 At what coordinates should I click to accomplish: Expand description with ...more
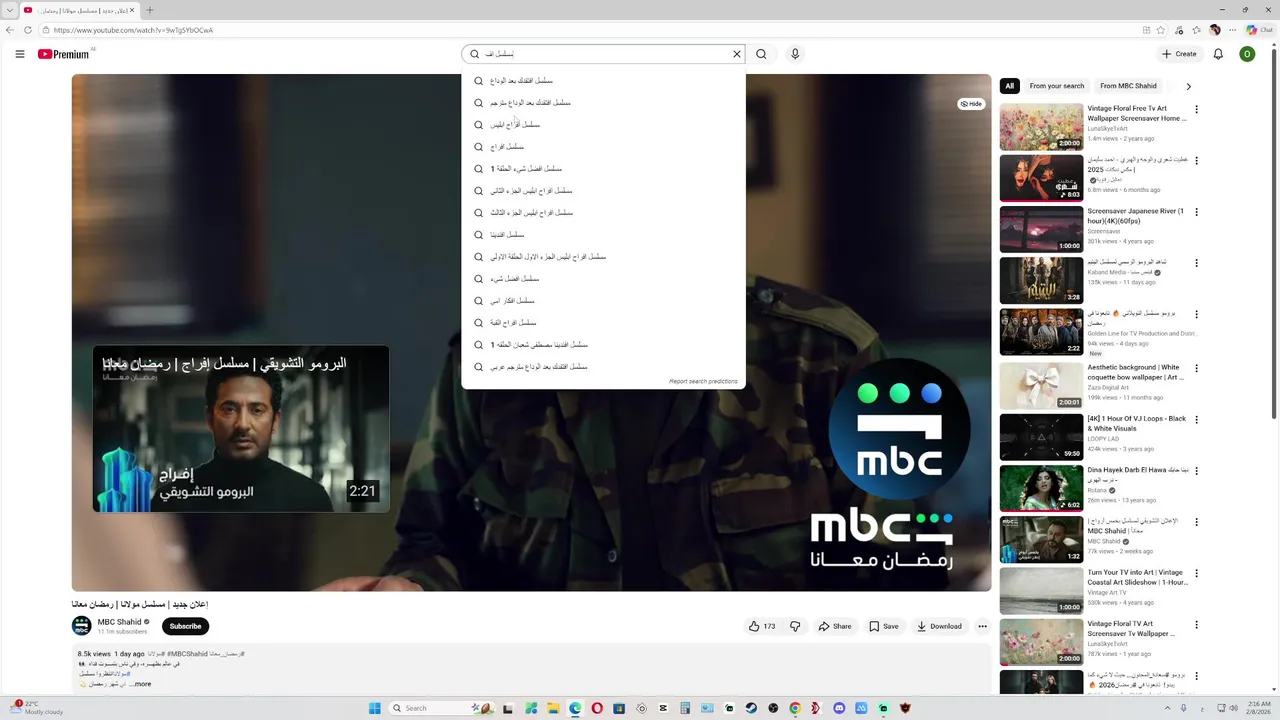138,684
